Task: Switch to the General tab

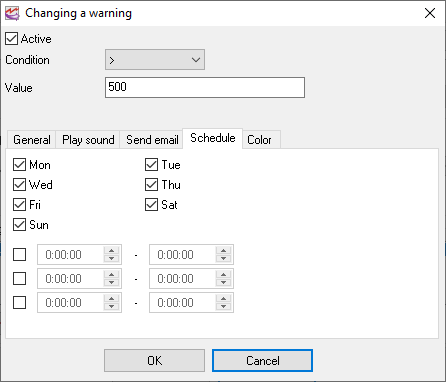Action: [32, 140]
